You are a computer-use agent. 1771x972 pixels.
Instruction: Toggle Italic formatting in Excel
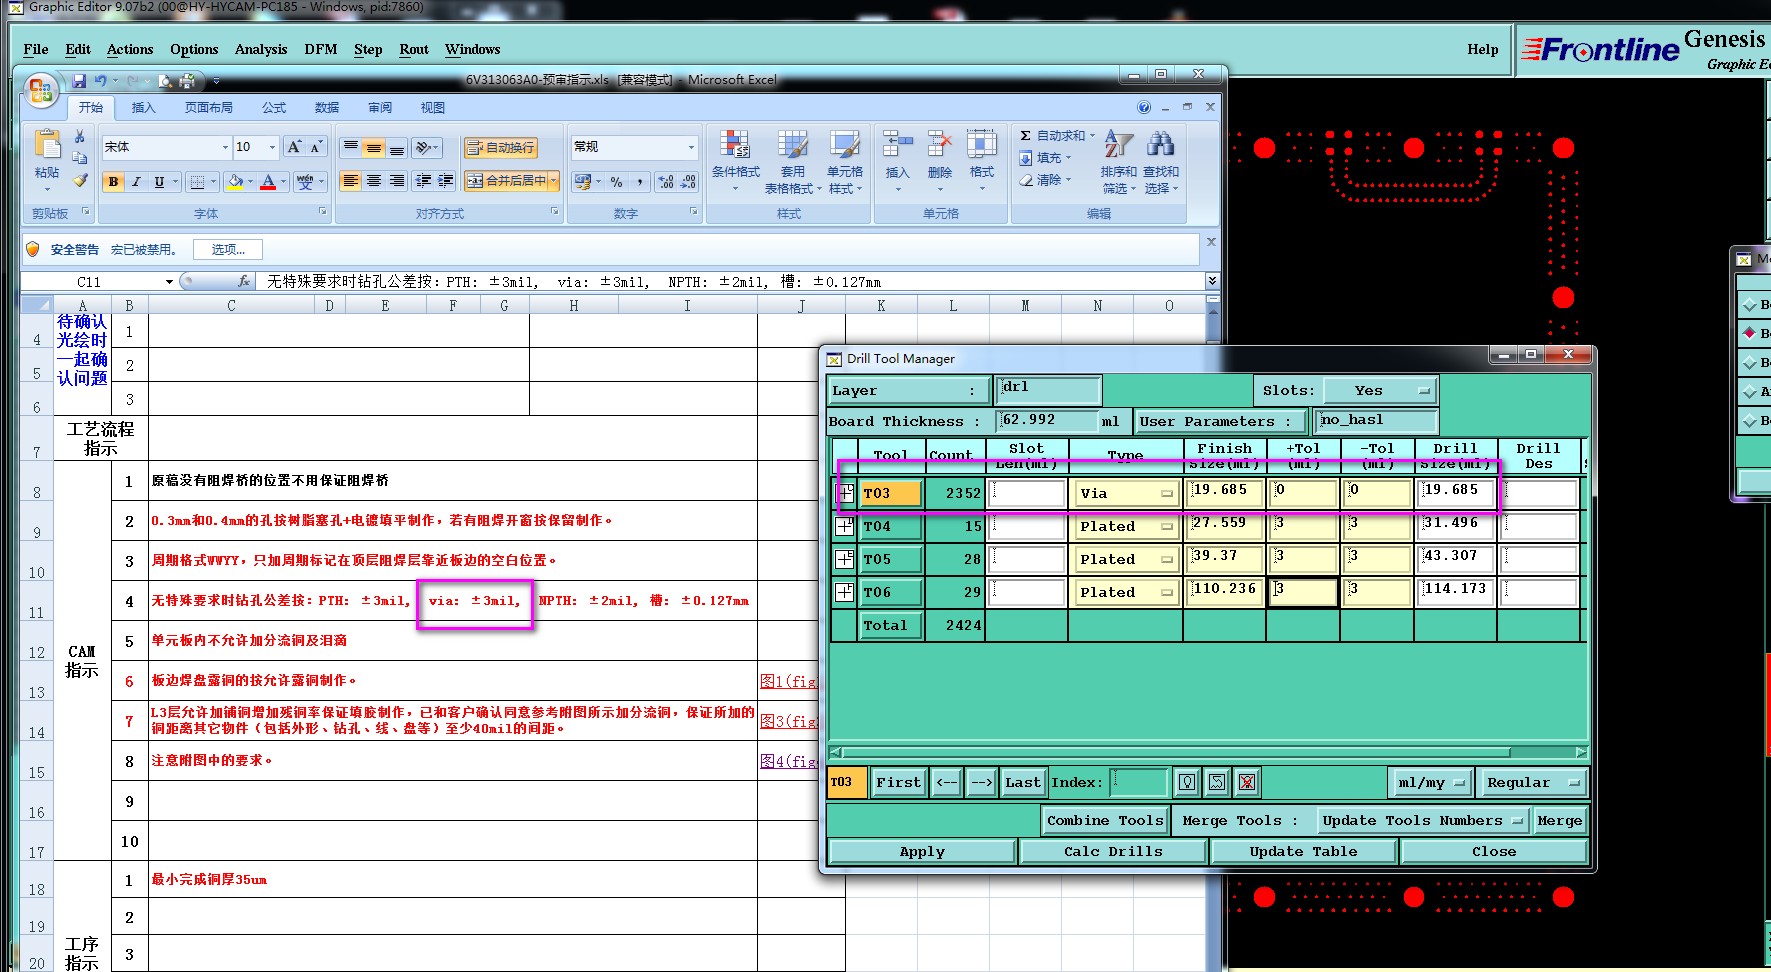(x=136, y=181)
